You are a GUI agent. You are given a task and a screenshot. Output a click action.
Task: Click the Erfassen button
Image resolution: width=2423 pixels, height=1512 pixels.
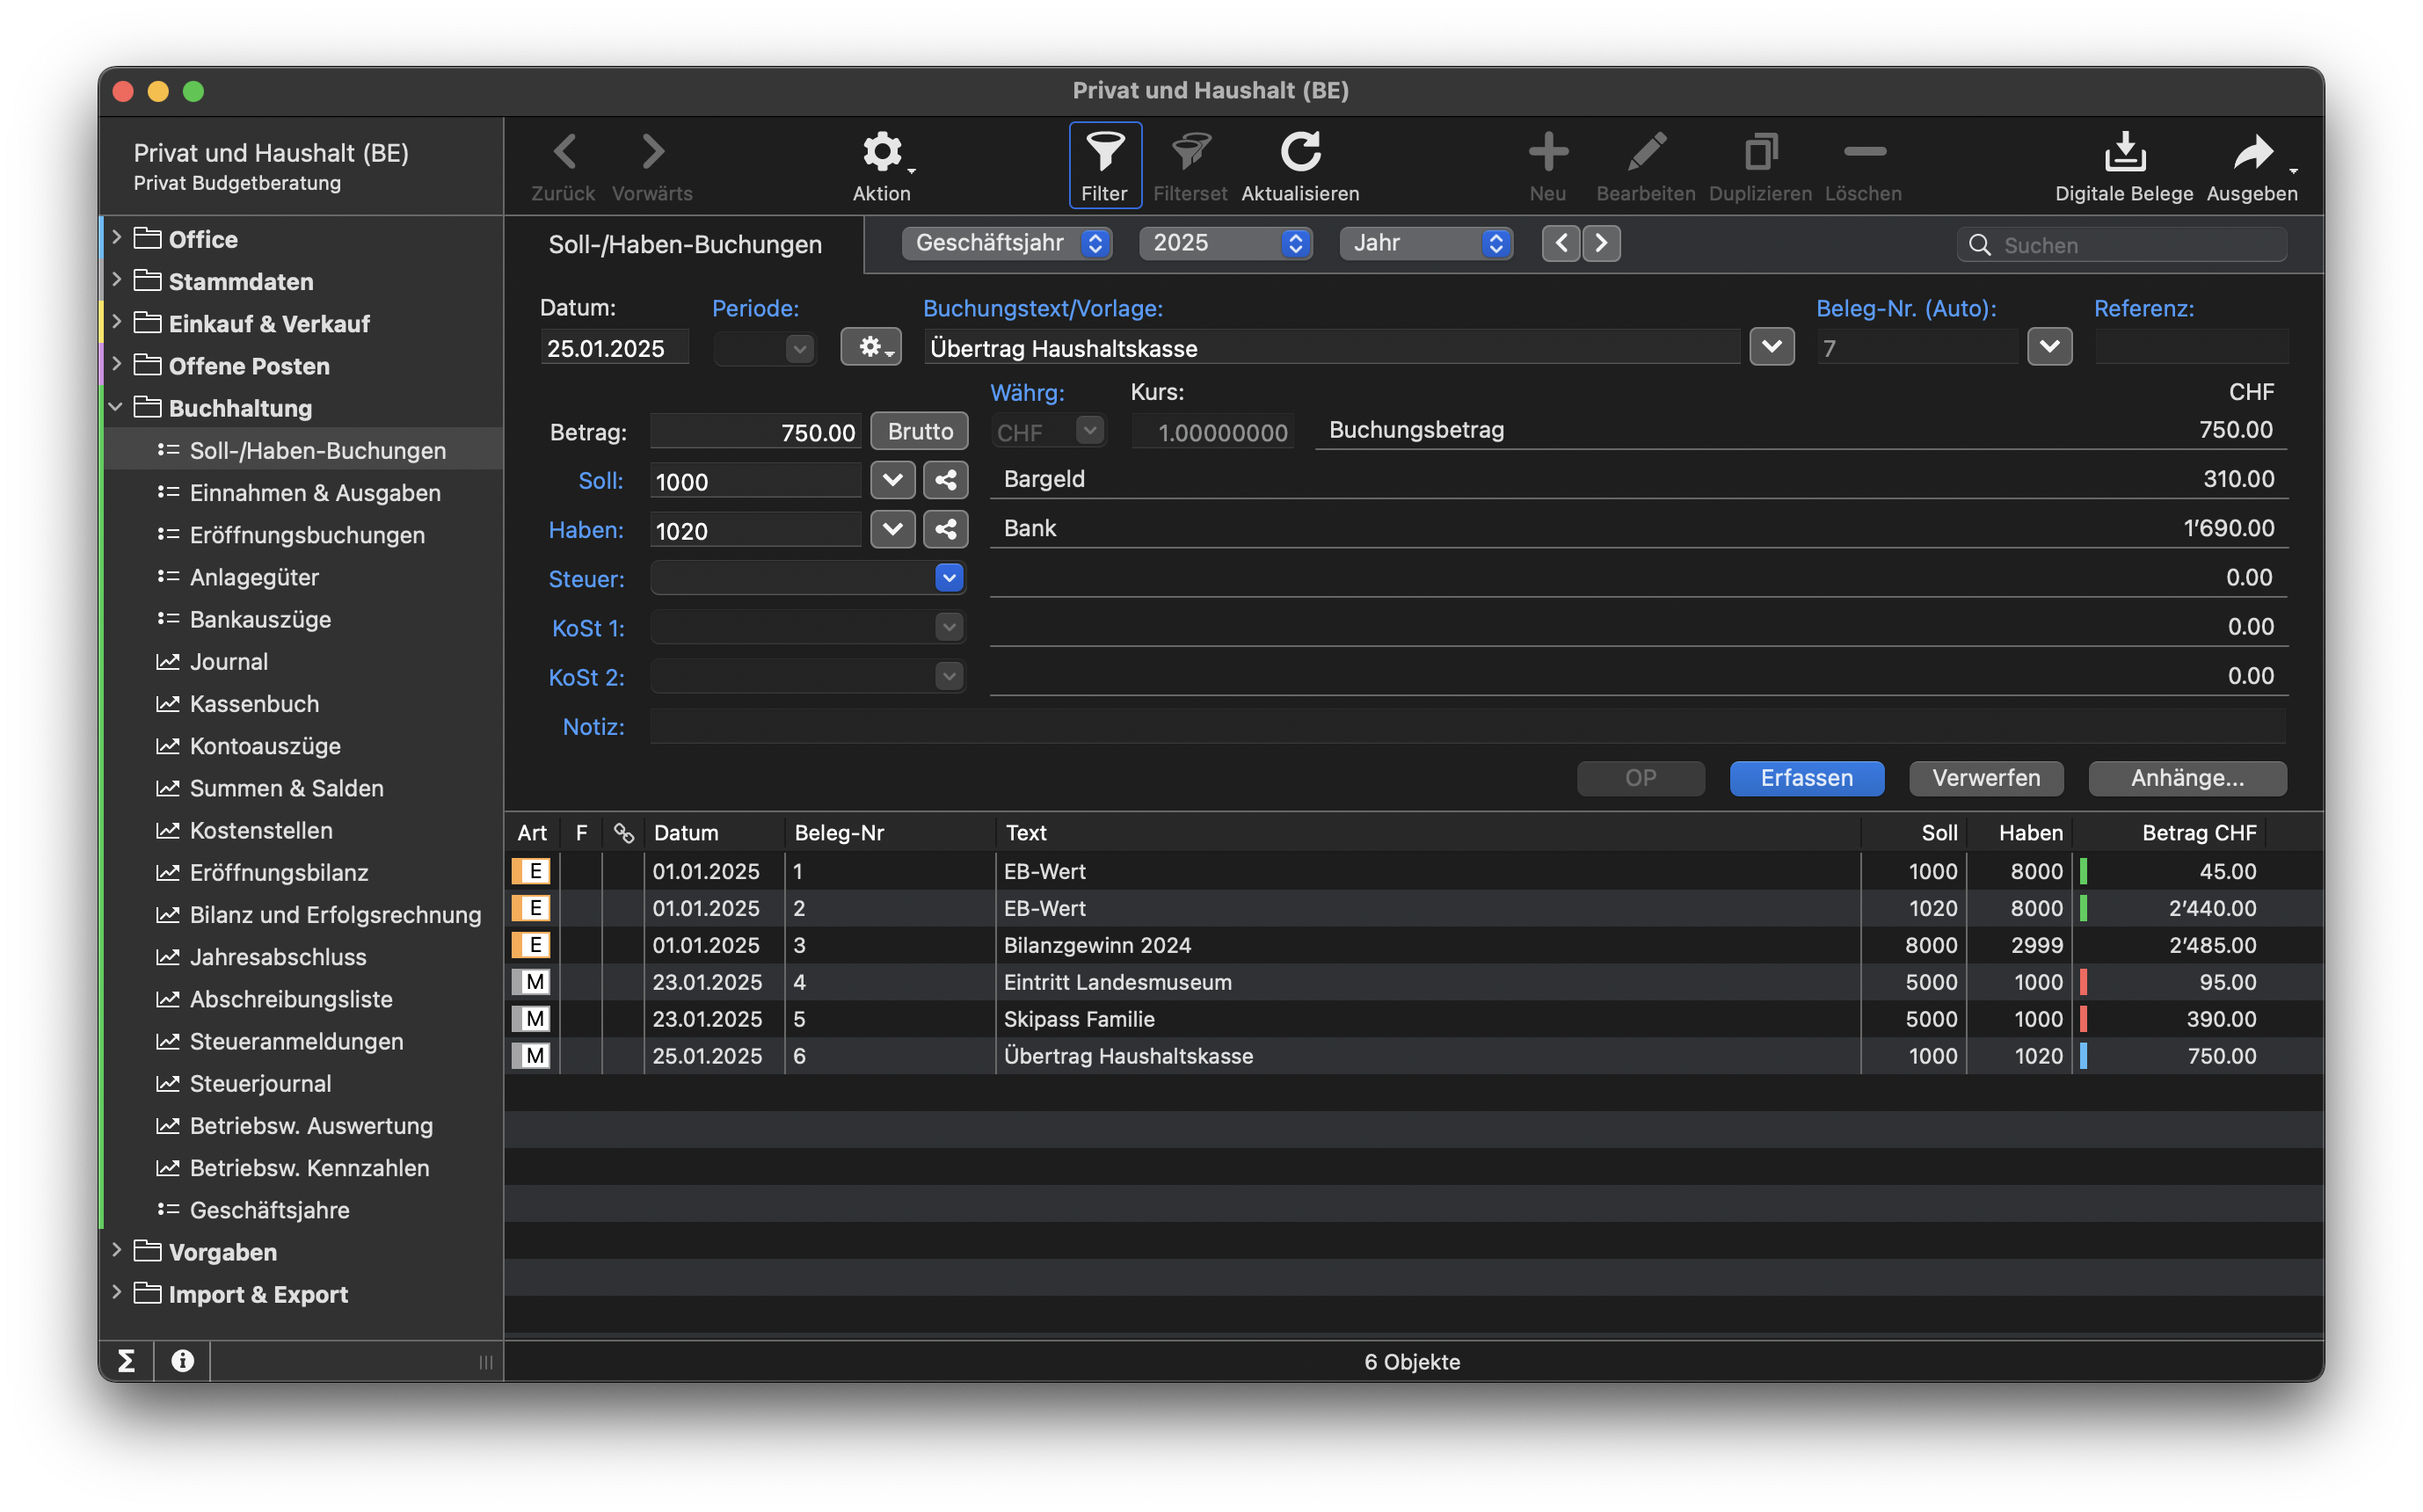(x=1806, y=778)
